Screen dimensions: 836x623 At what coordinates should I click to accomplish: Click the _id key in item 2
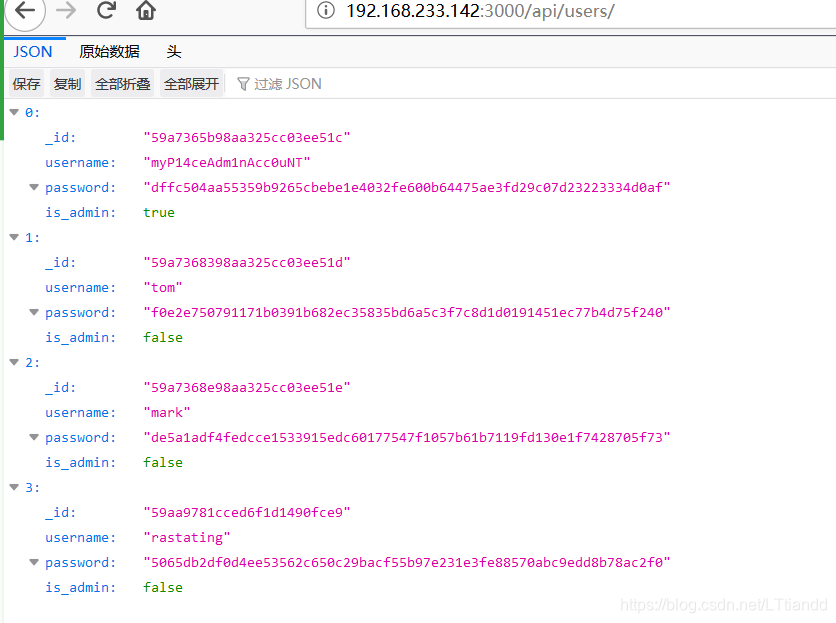[60, 388]
